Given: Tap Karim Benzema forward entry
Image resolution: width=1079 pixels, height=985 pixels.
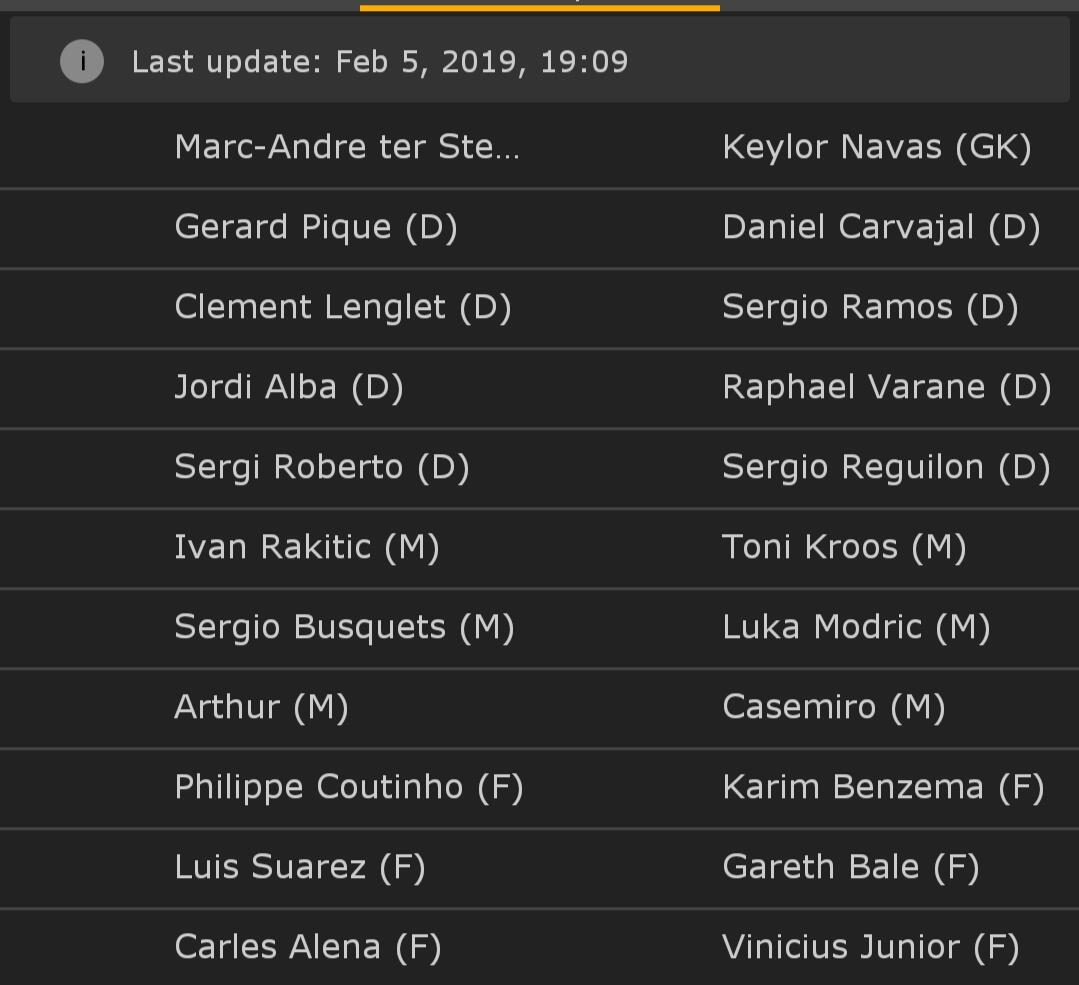Looking at the screenshot, I should click(x=883, y=788).
